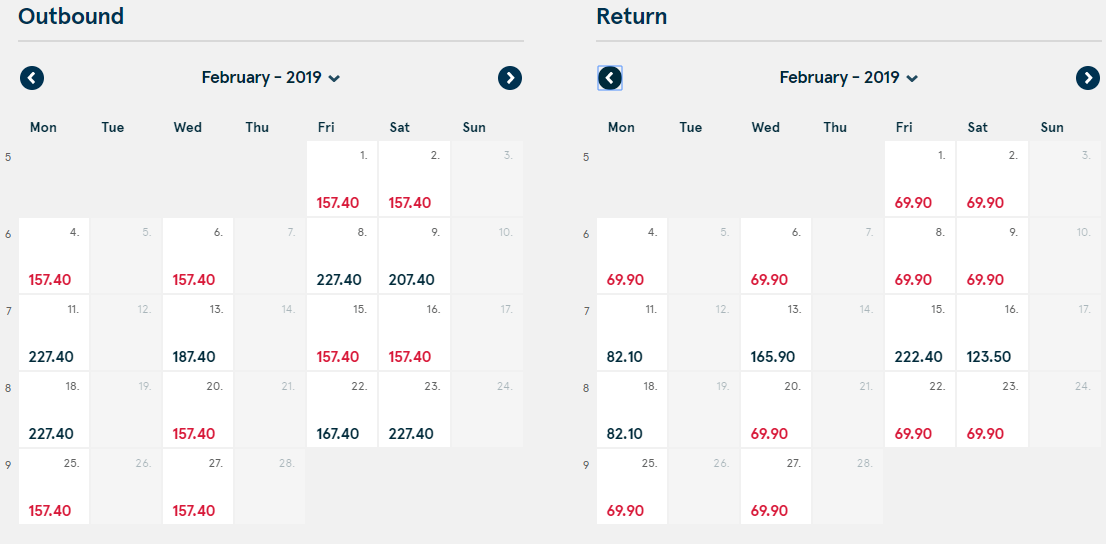Select Return February 2 at 69.90
Viewport: 1106px width, 544px height.
992,179
